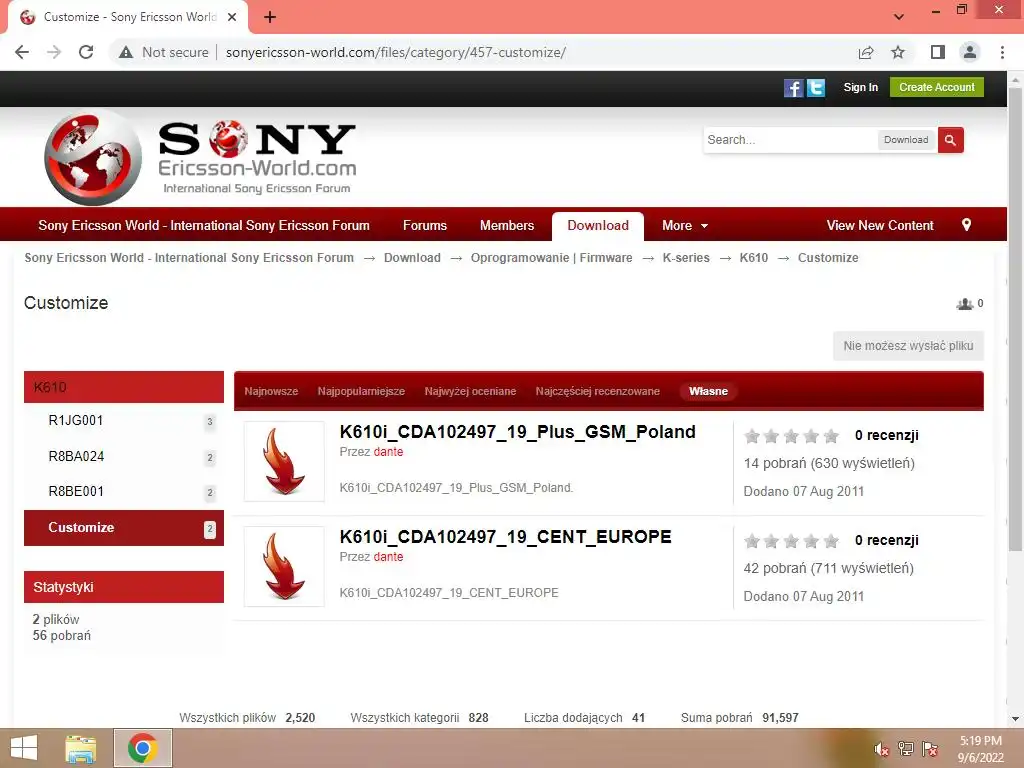
Task: Open a new browser tab
Action: 270,17
